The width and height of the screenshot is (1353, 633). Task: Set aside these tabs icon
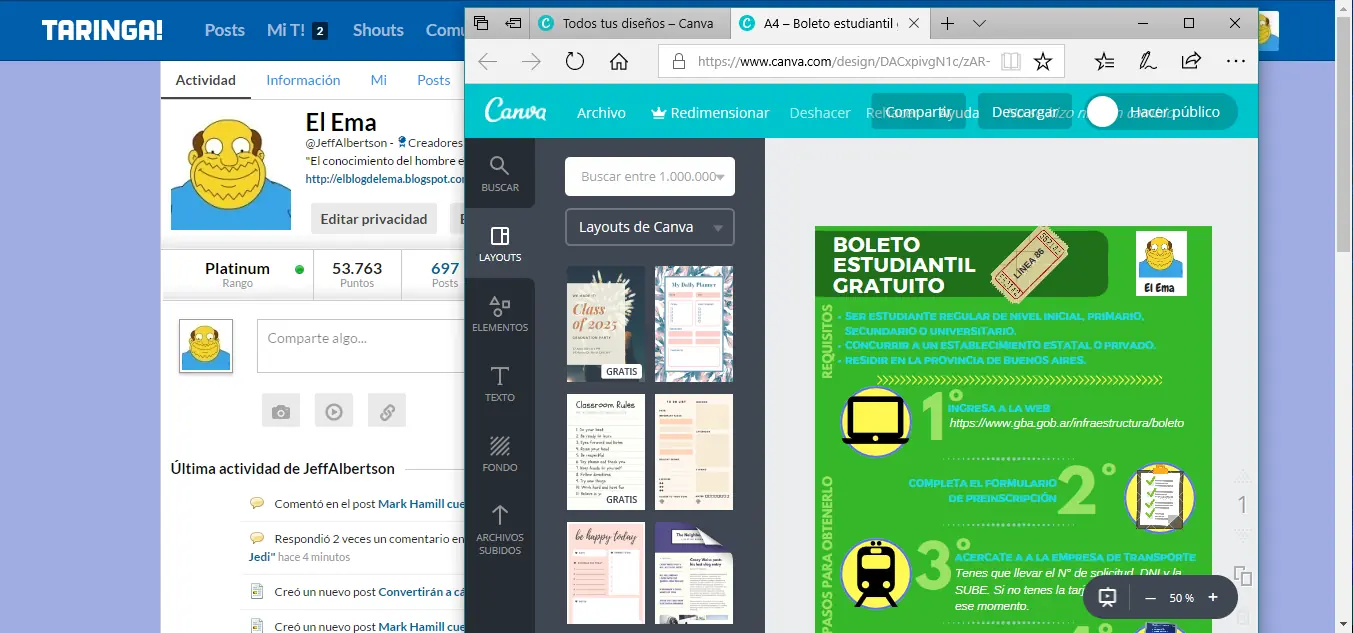[x=514, y=23]
